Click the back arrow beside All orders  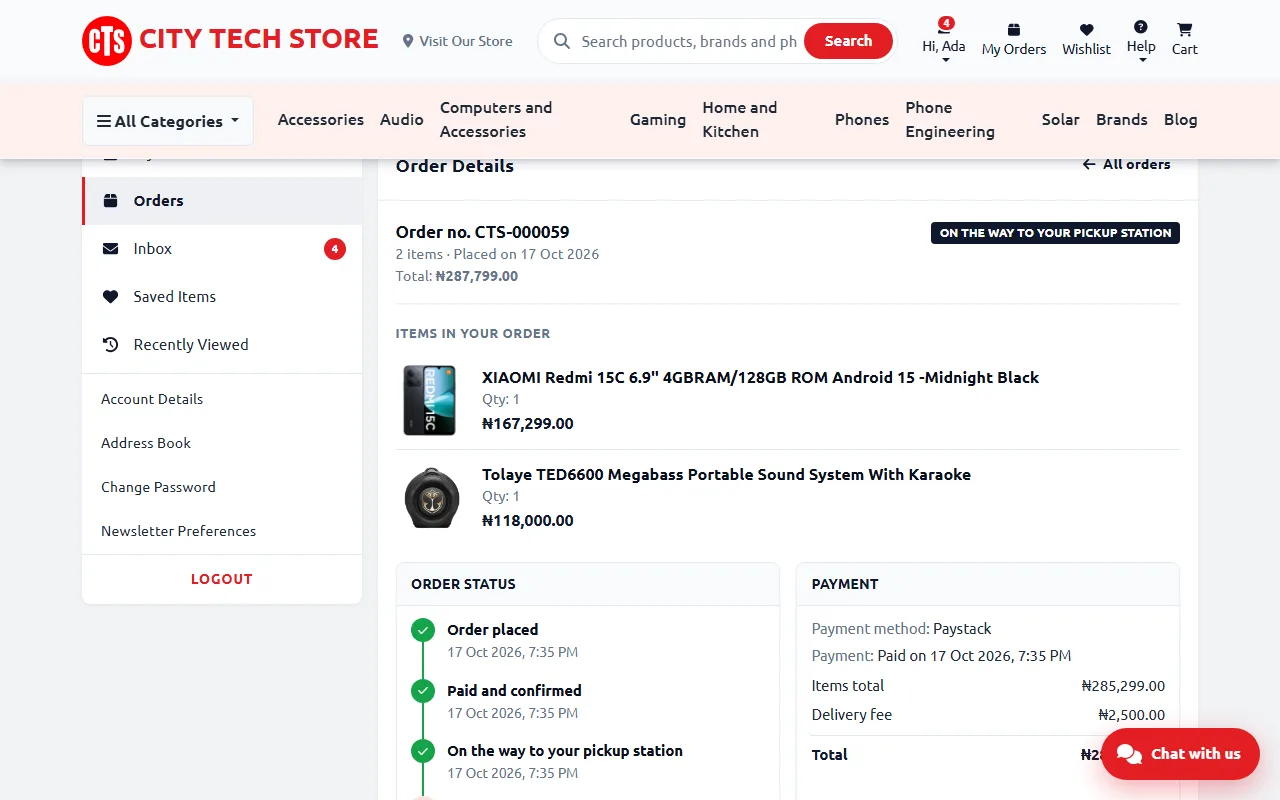click(1089, 164)
